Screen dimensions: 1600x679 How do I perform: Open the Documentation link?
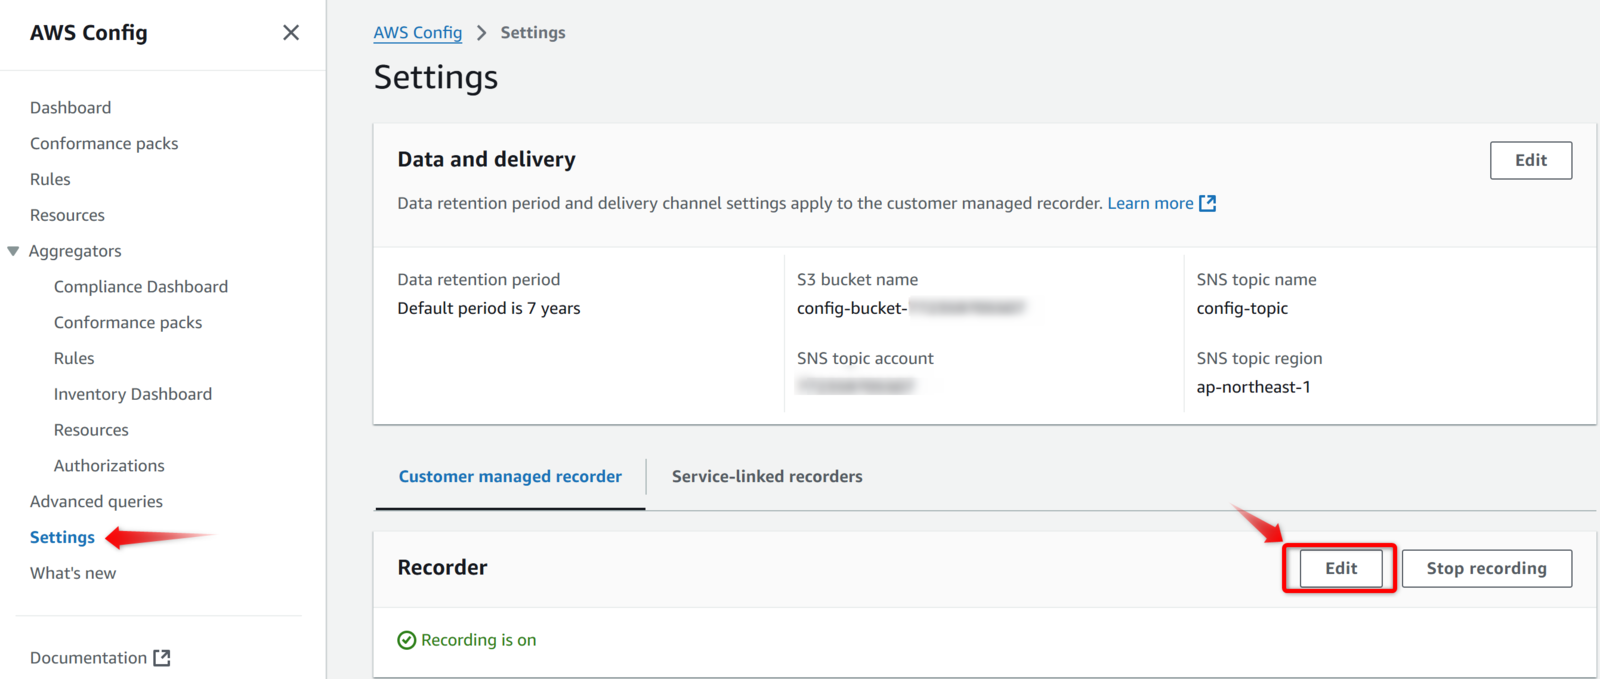pos(88,658)
